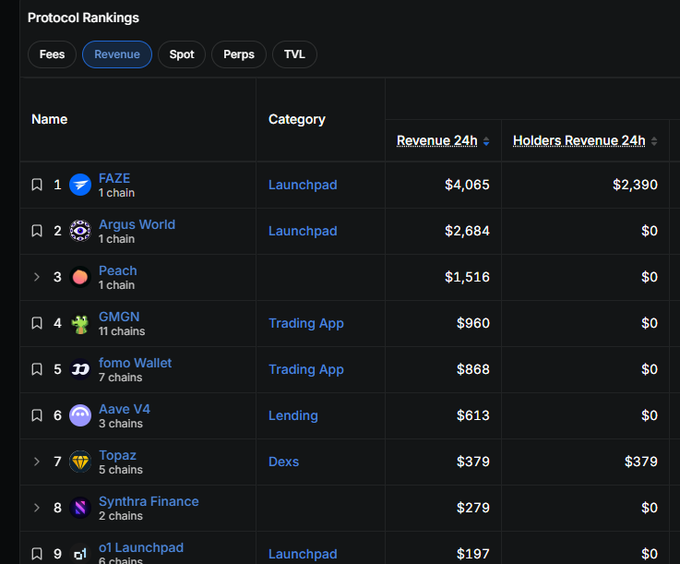The height and width of the screenshot is (564, 680).
Task: Open the Dexs category link
Action: (x=284, y=462)
